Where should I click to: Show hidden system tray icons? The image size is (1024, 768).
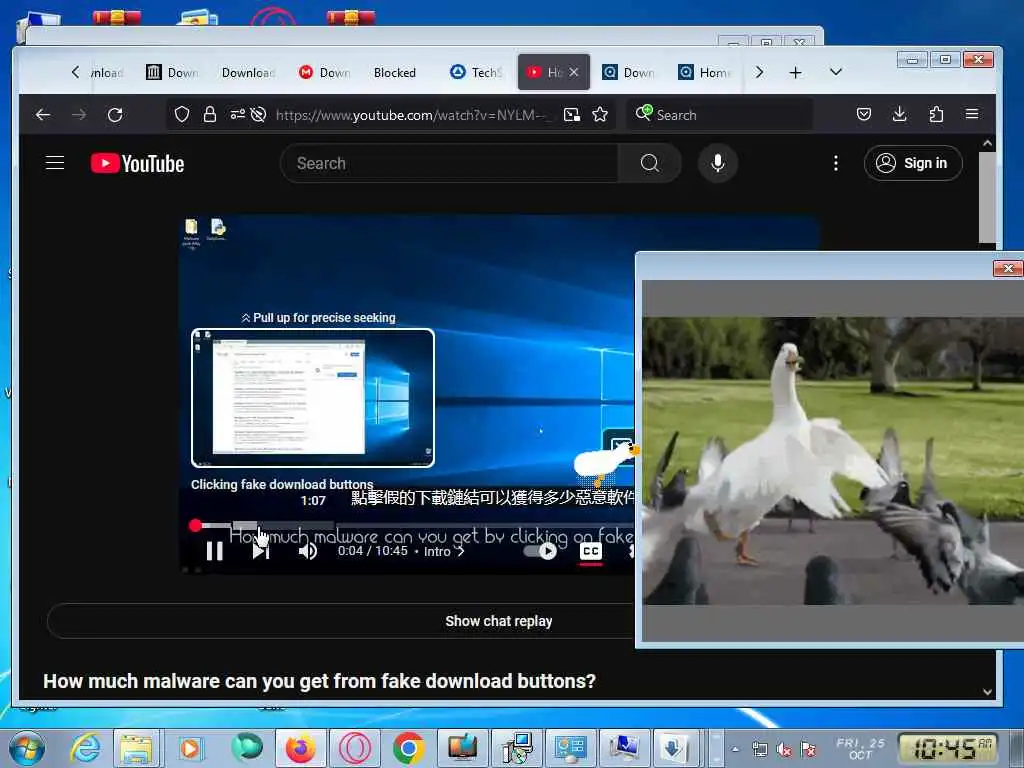pyautogui.click(x=735, y=749)
